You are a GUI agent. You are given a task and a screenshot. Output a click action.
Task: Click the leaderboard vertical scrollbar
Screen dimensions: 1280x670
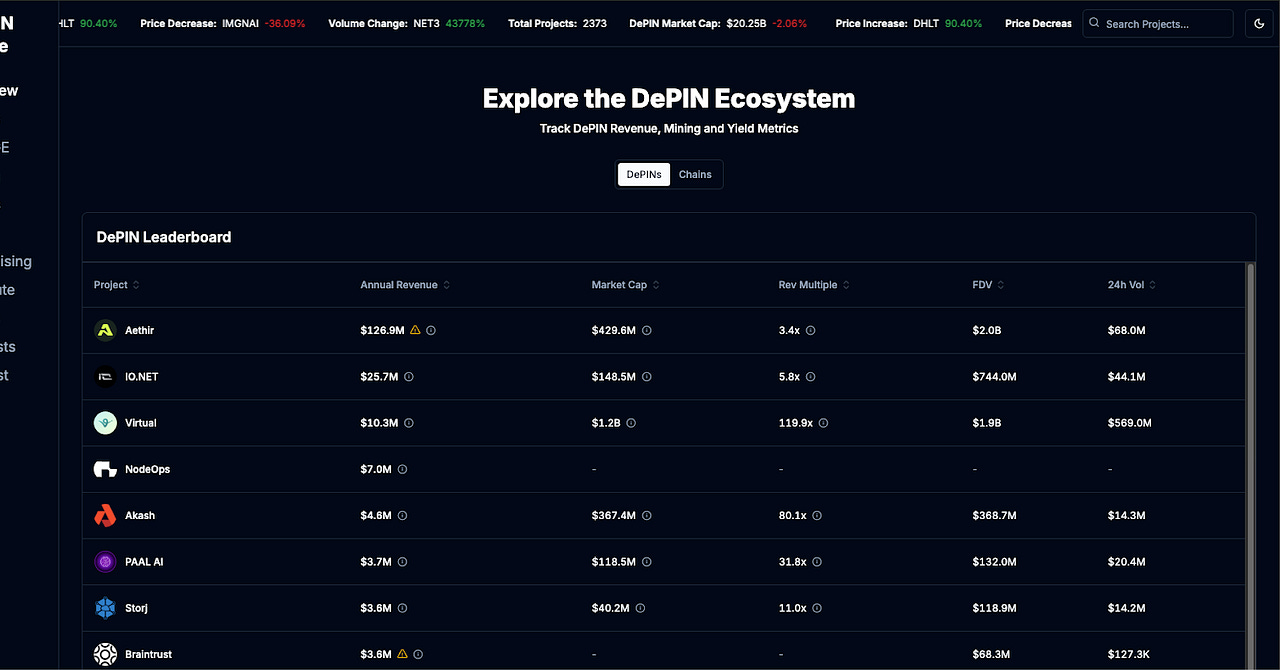pos(1250,466)
